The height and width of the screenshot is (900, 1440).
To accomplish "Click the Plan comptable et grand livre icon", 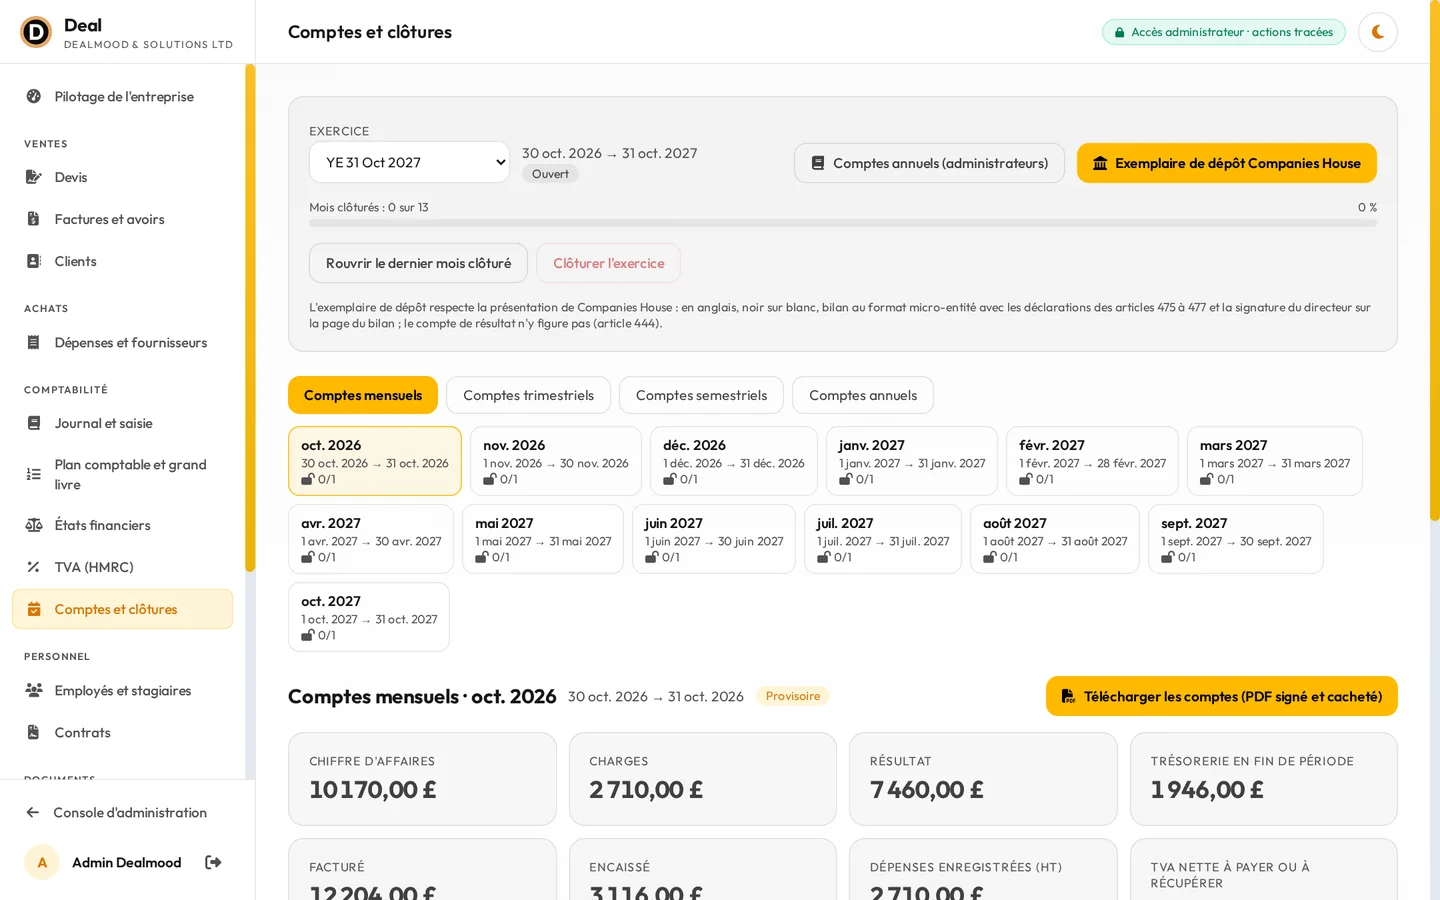I will click(x=34, y=474).
